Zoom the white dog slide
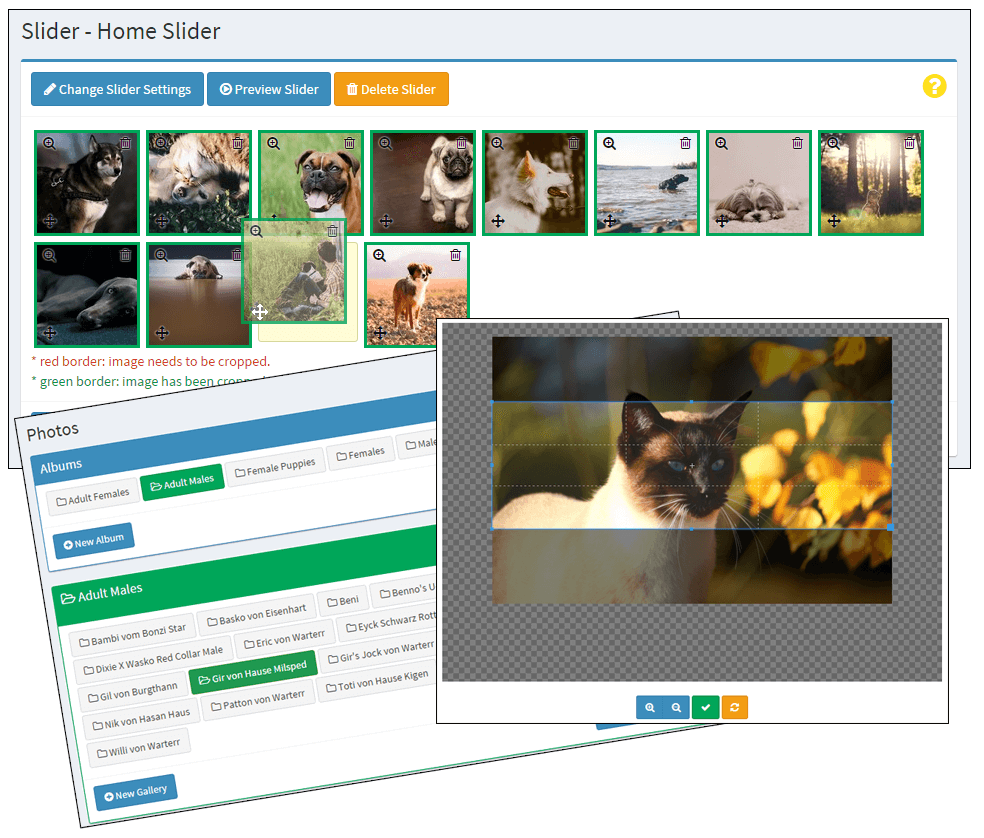Image resolution: width=984 pixels, height=838 pixels. [x=497, y=143]
